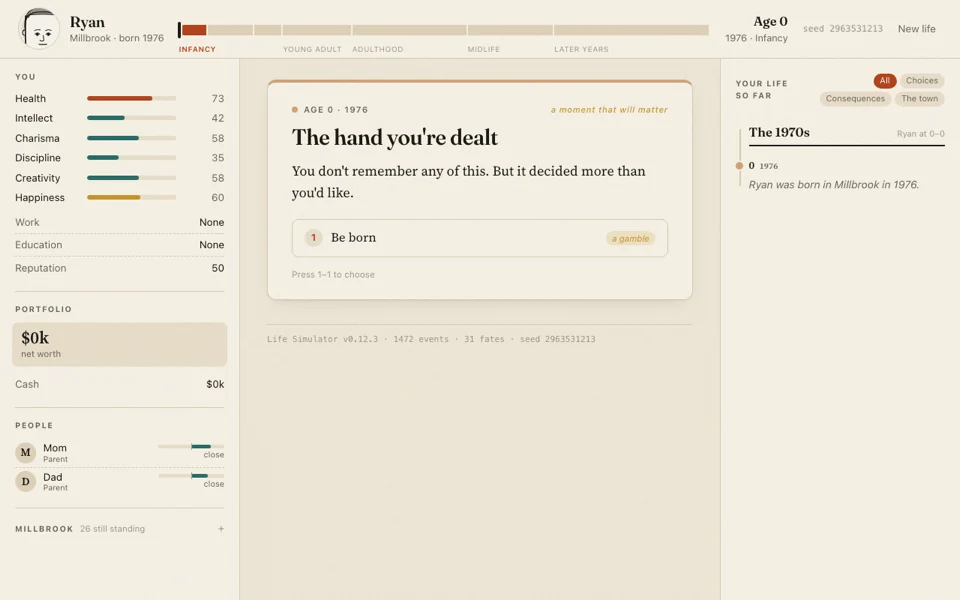Filter timeline by Choices
The height and width of the screenshot is (600, 960).
coord(921,80)
